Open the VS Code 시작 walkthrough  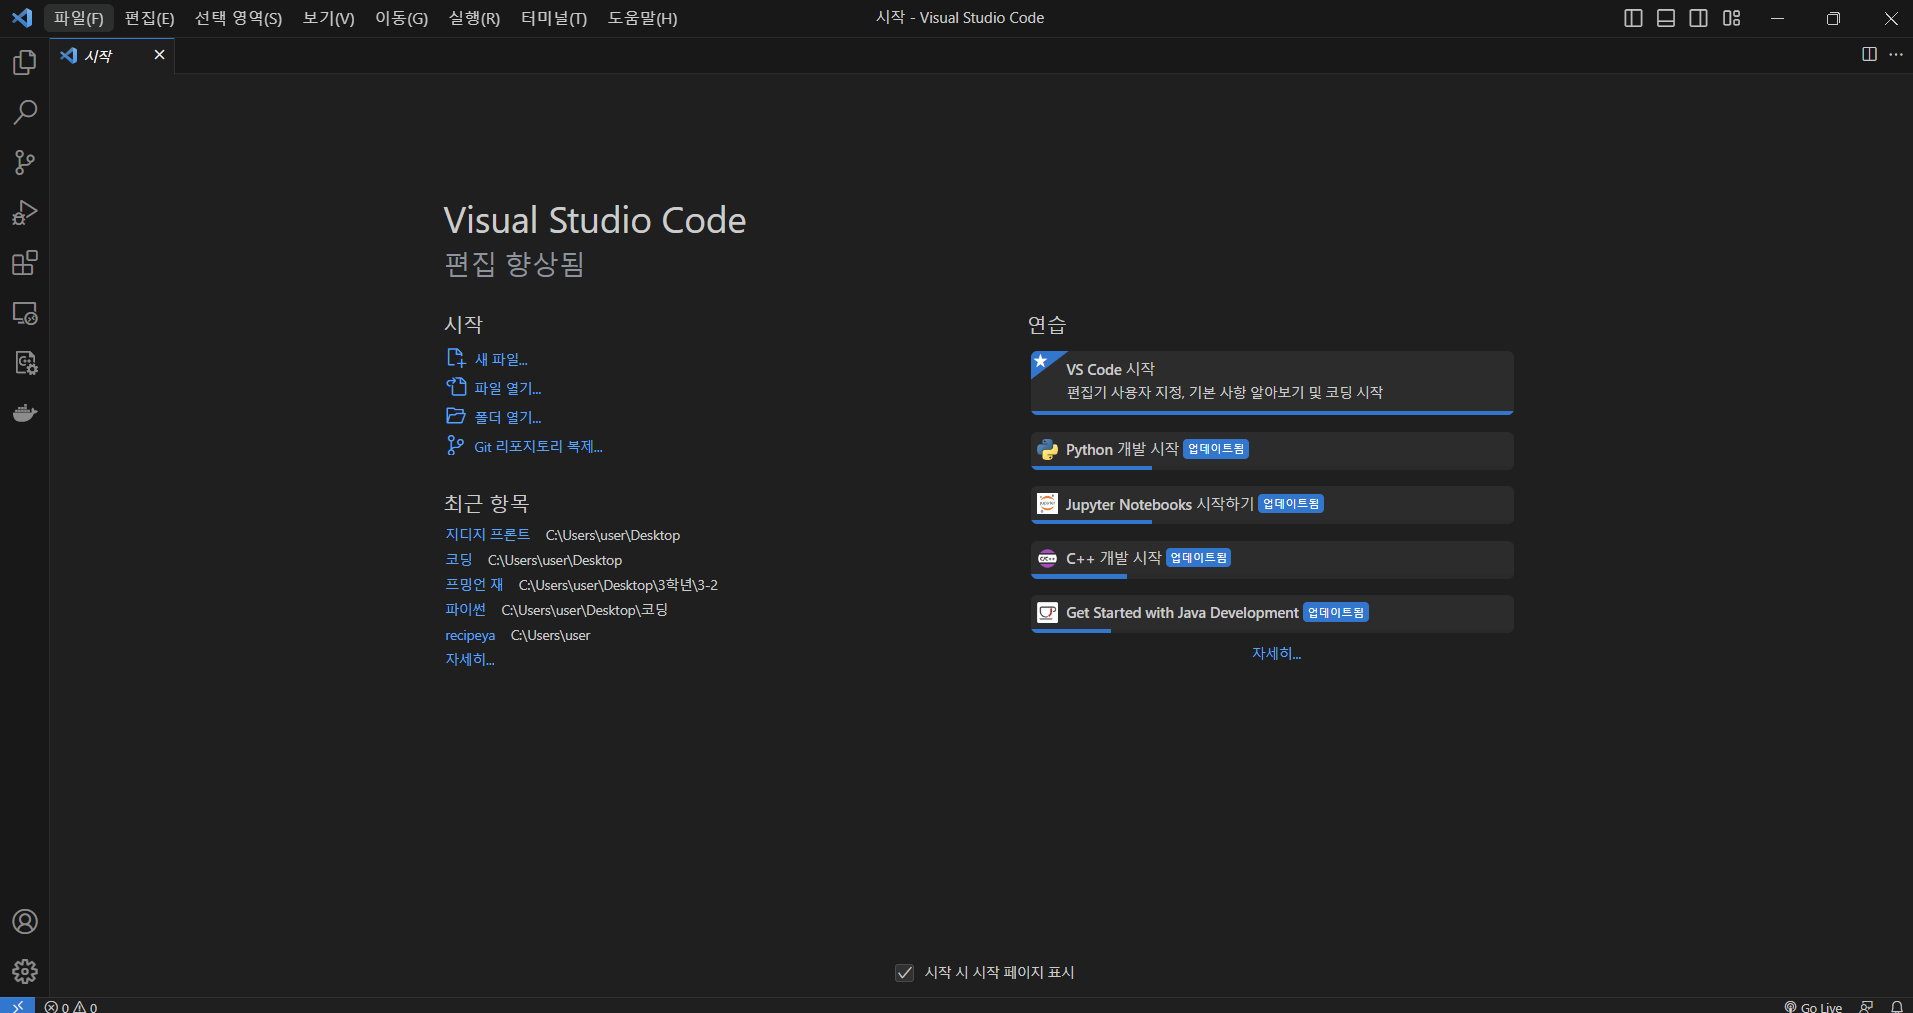click(1272, 382)
